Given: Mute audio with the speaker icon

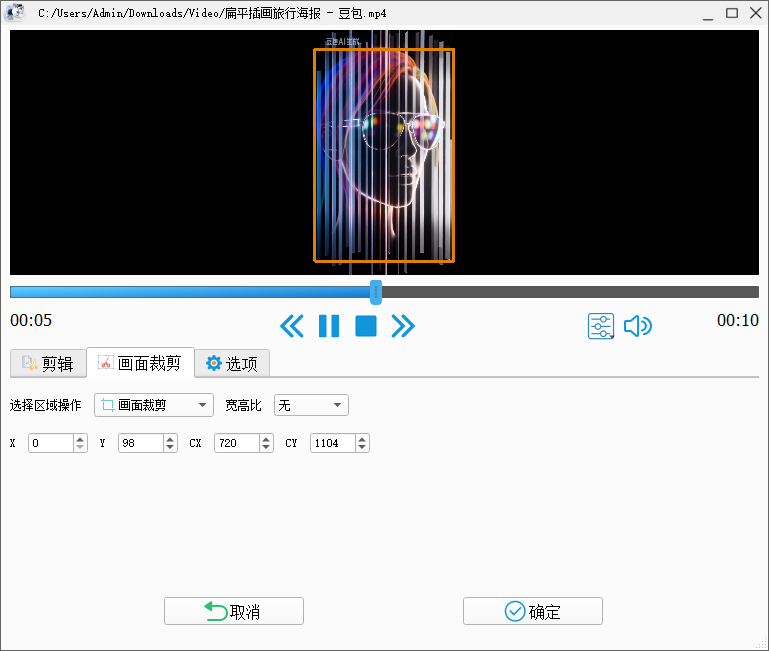Looking at the screenshot, I should 637,326.
